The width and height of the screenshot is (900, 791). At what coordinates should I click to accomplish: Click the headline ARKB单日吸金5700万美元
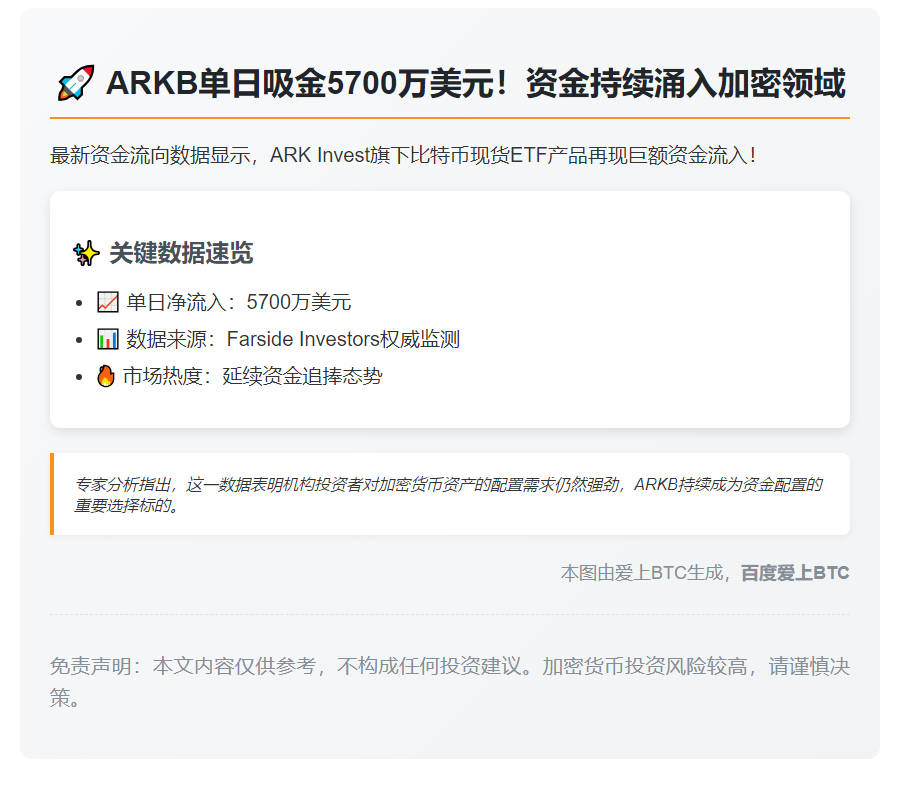point(476,83)
